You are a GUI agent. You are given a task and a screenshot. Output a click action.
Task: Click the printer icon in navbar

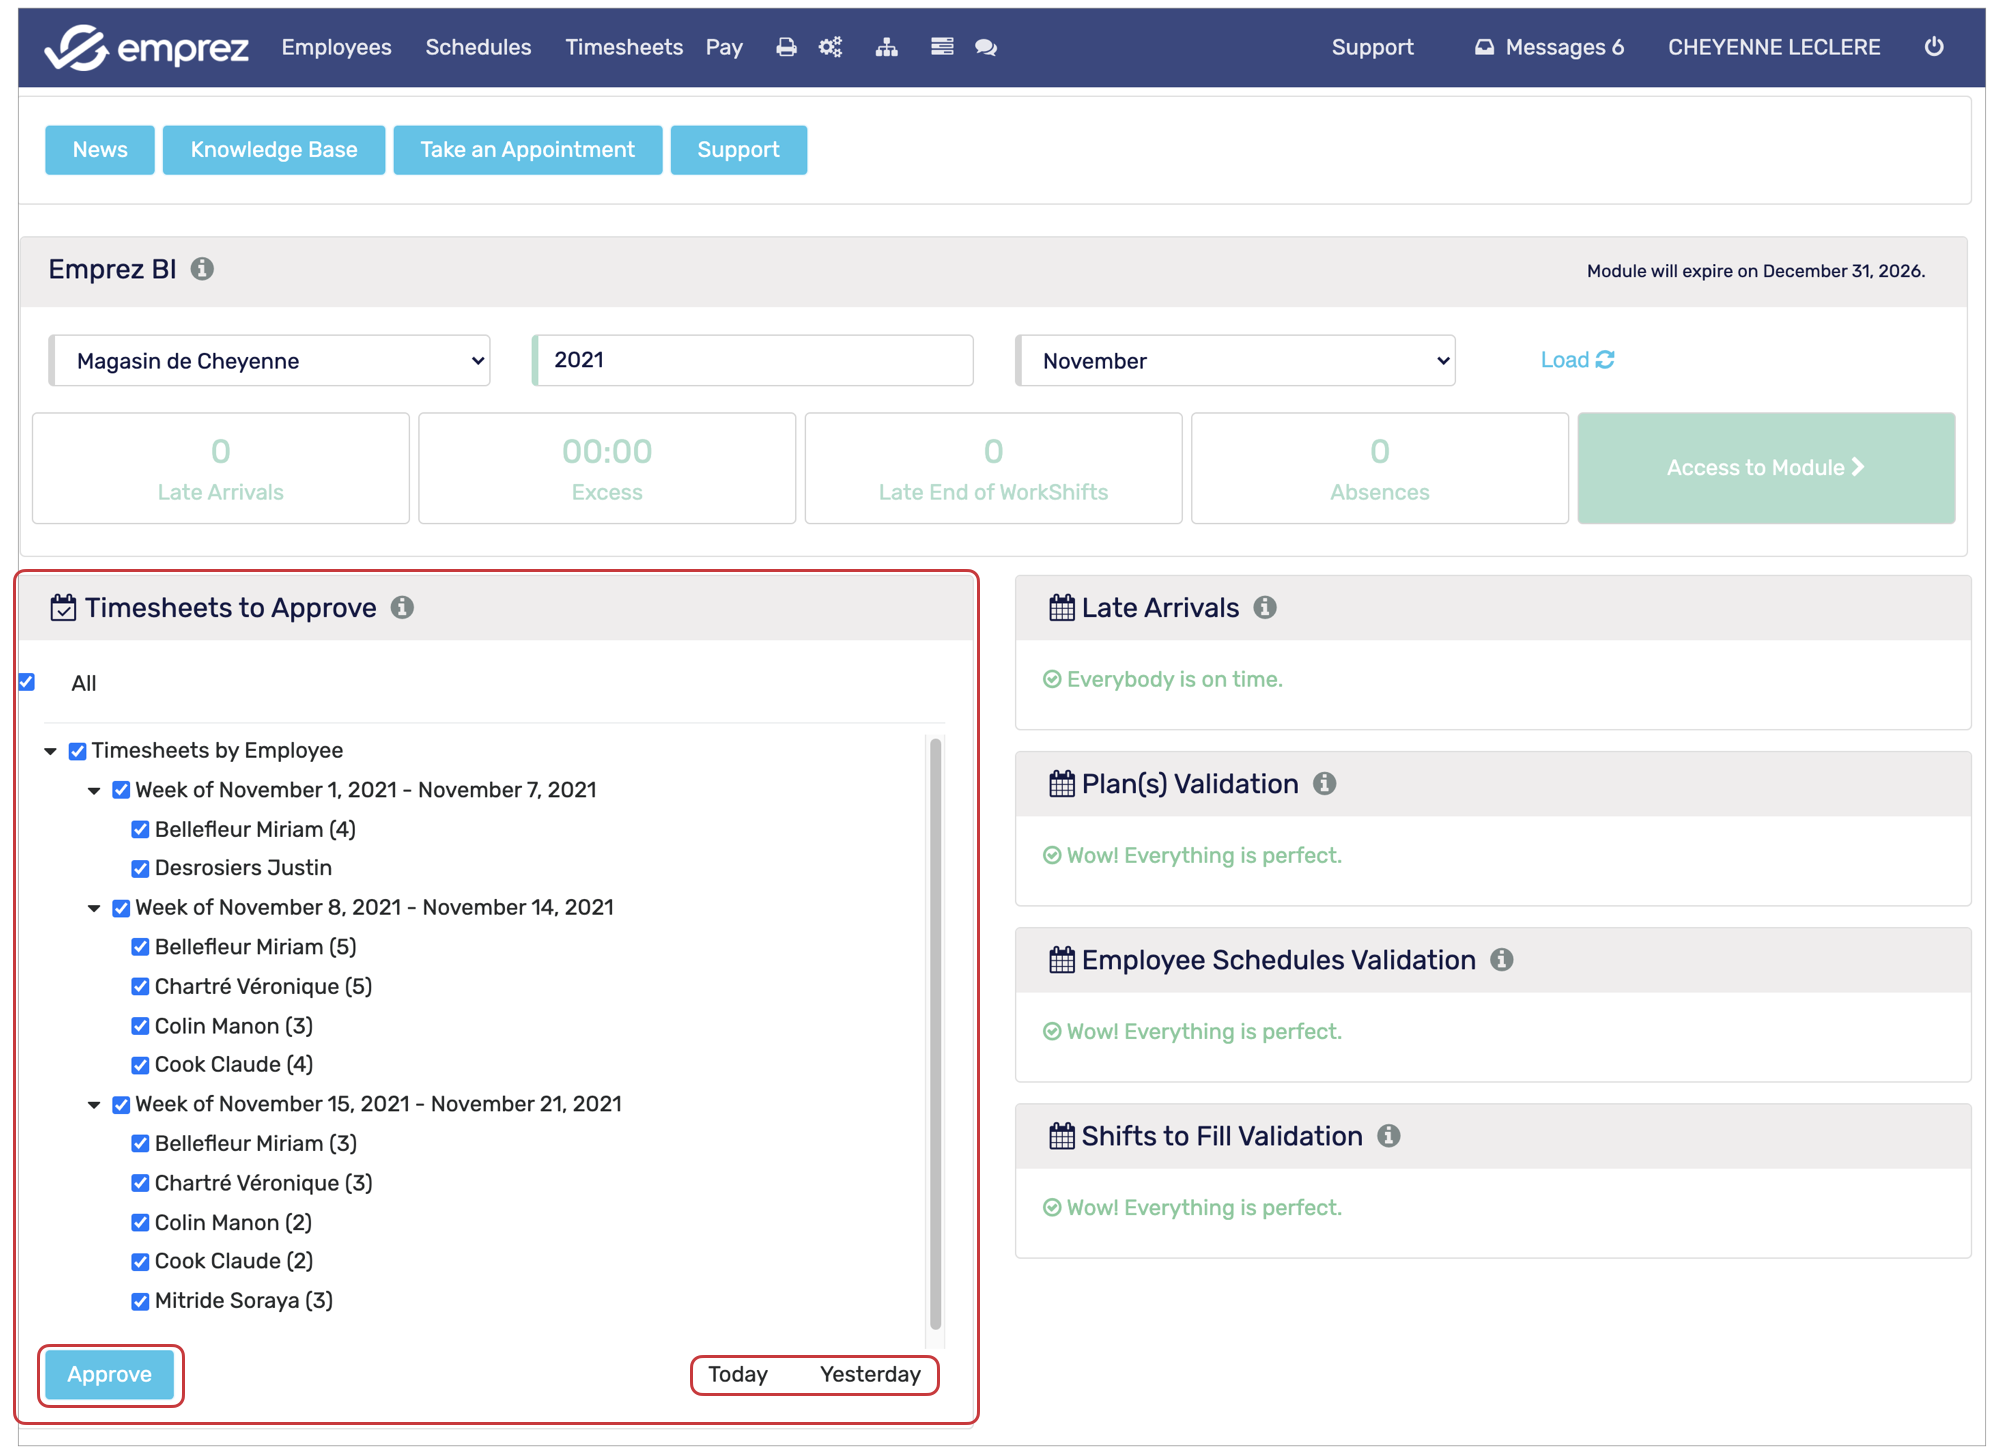[x=786, y=47]
